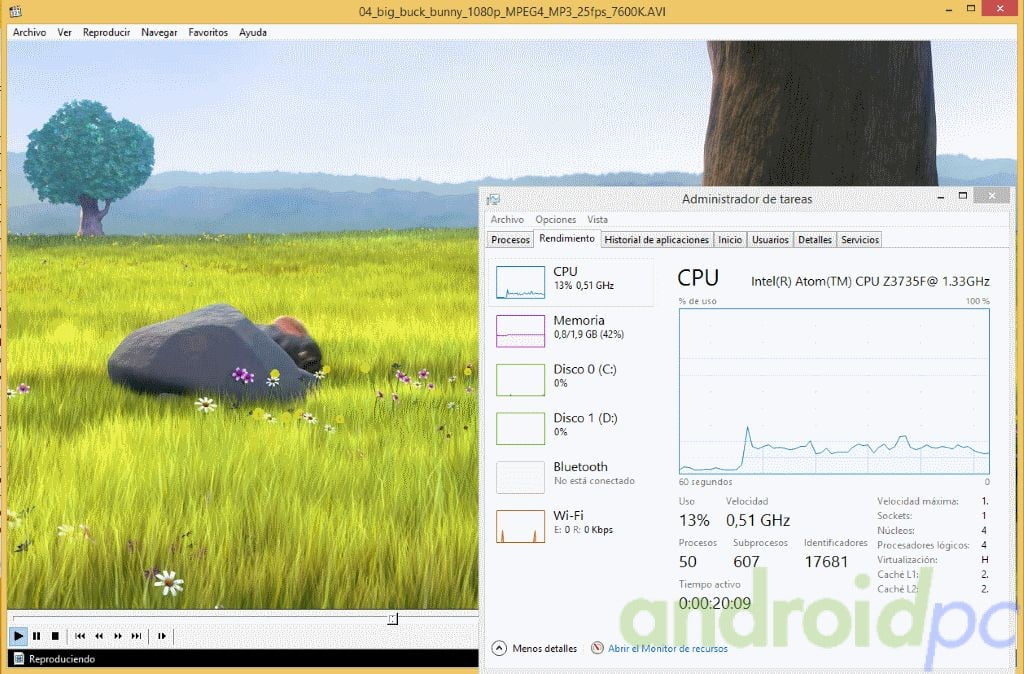1024x674 pixels.
Task: Click media player title bar app icon
Action: coord(15,10)
